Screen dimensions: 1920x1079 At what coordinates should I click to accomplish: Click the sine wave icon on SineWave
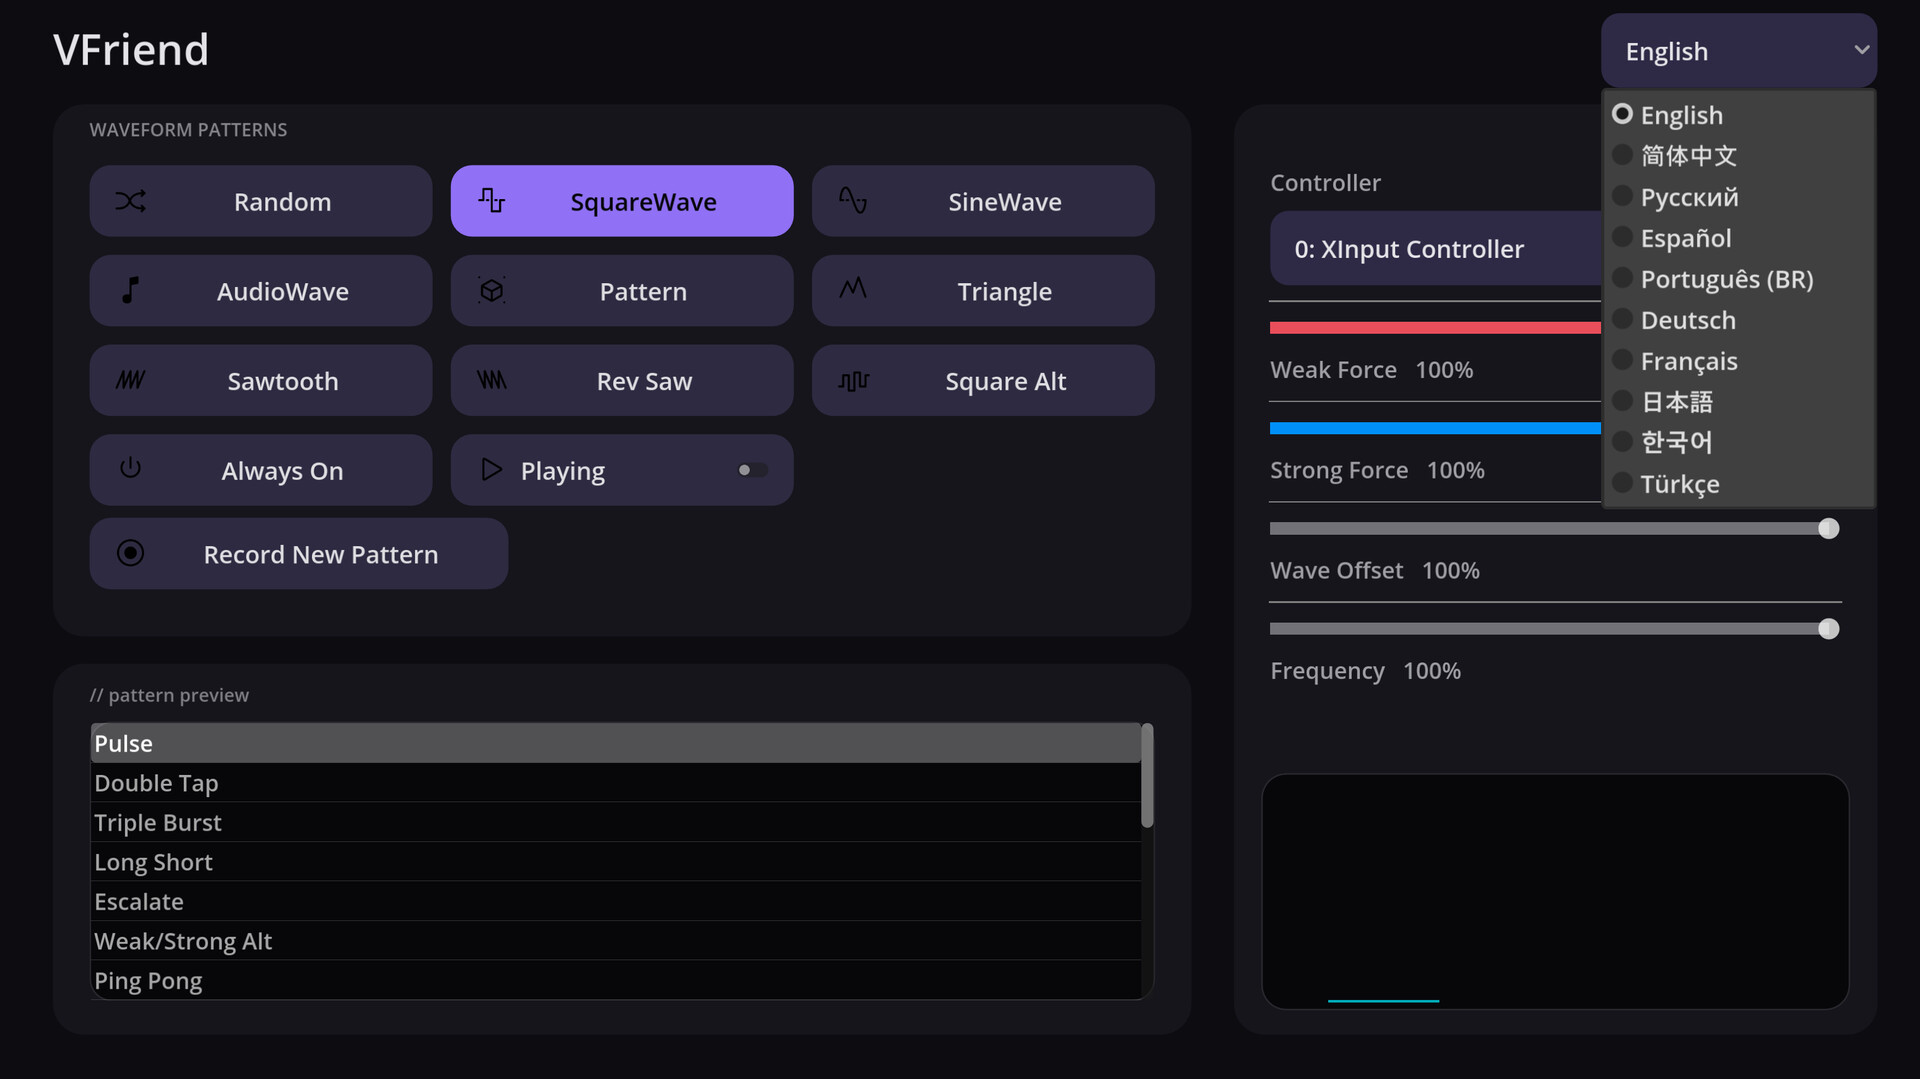(x=852, y=201)
